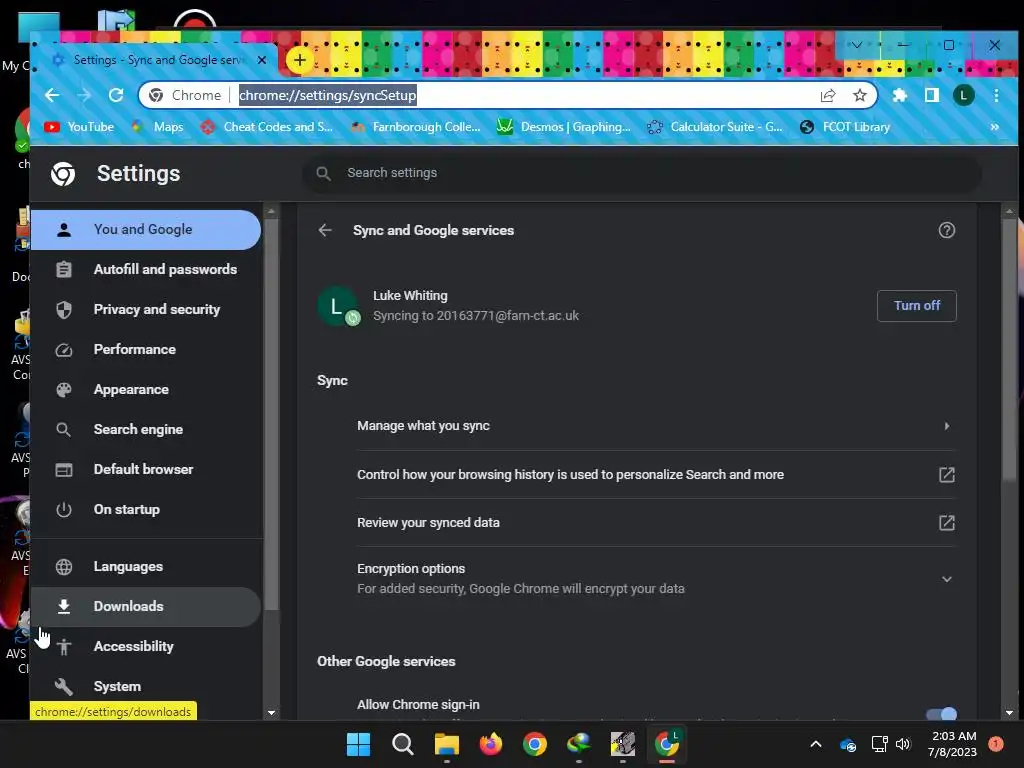Open the Extensions puzzle icon
1024x768 pixels.
[x=899, y=95]
